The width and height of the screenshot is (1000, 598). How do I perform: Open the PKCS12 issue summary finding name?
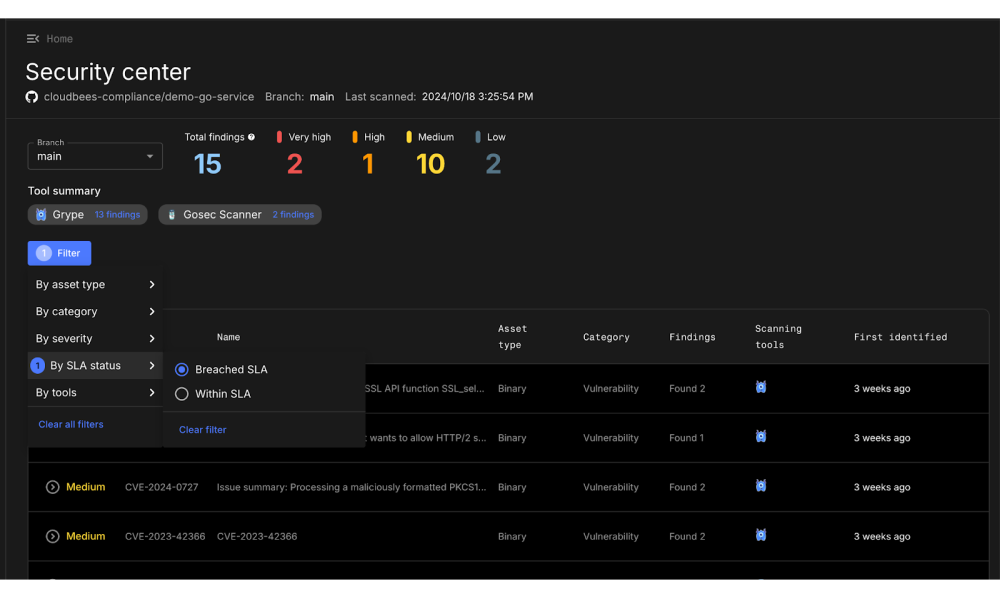(x=351, y=487)
